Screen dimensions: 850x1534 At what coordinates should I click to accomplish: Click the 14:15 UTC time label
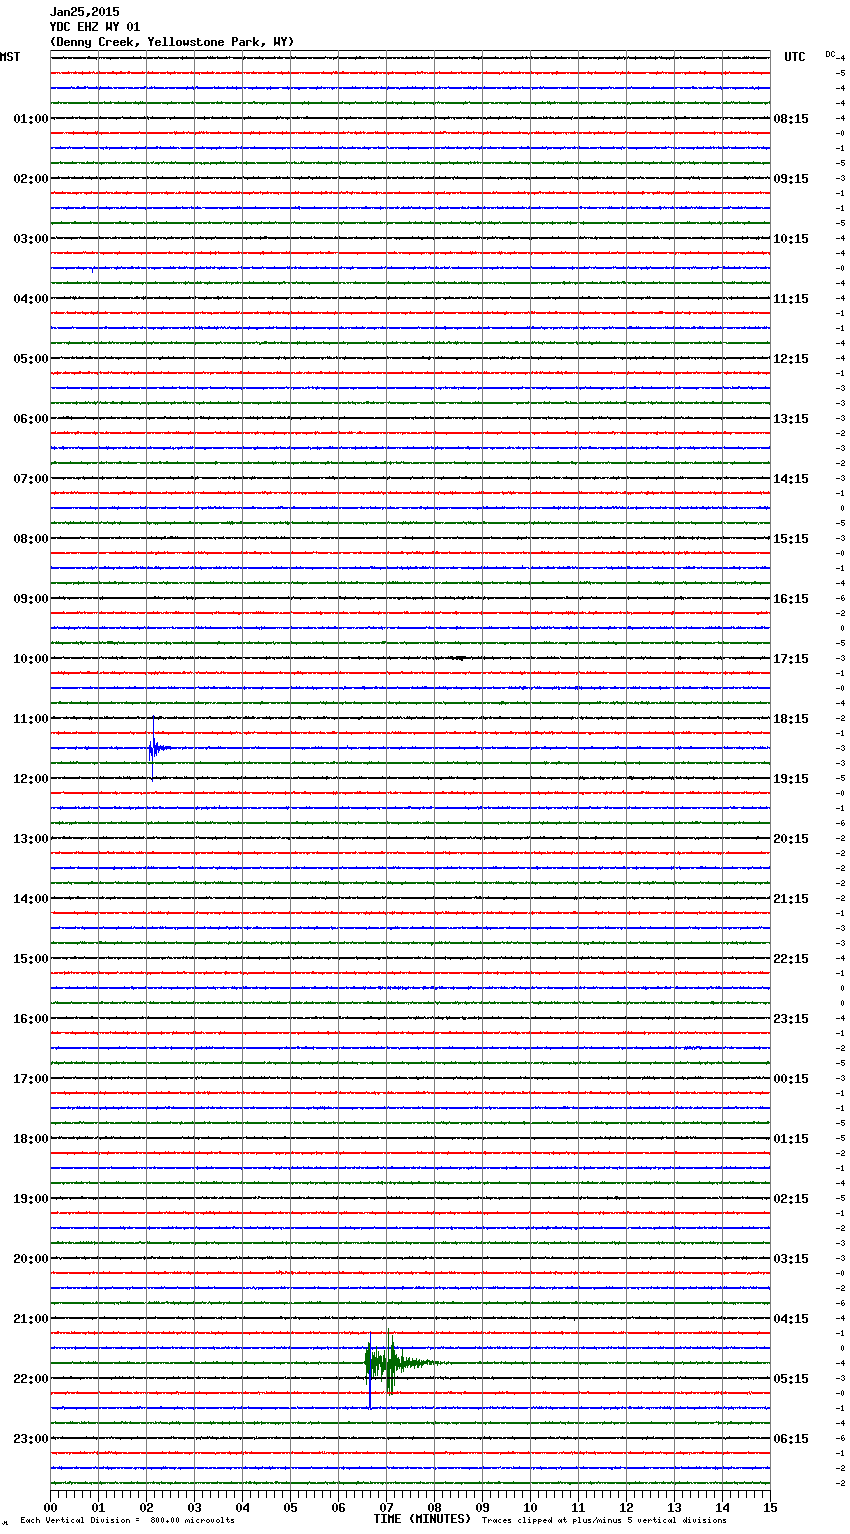(791, 479)
